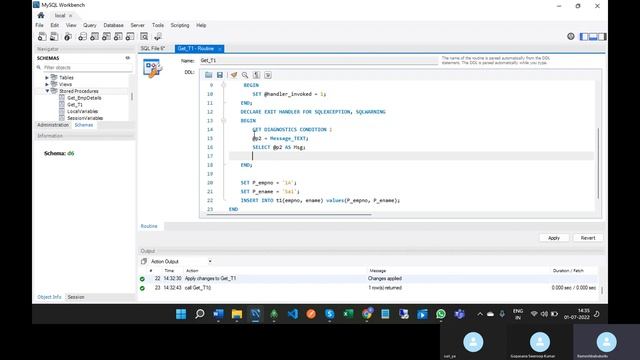Screen dimensions: 640x360
Task: Click the DDL editor vertical scrollbar
Action: 599,163
